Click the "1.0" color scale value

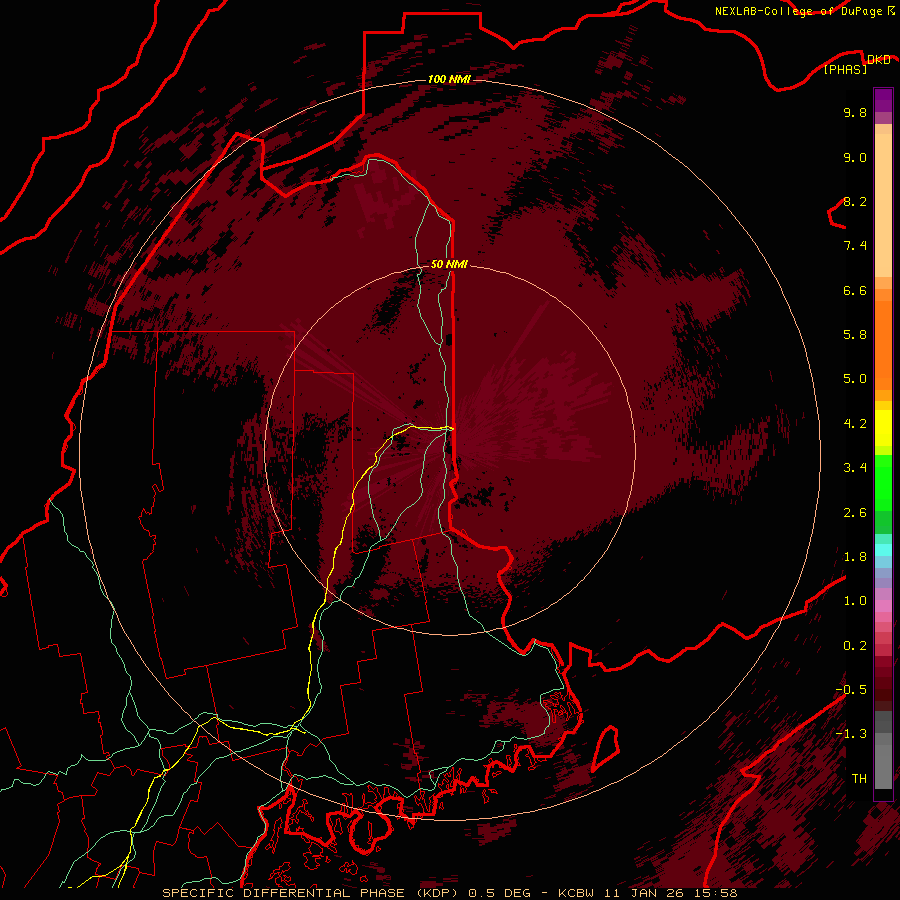(855, 601)
